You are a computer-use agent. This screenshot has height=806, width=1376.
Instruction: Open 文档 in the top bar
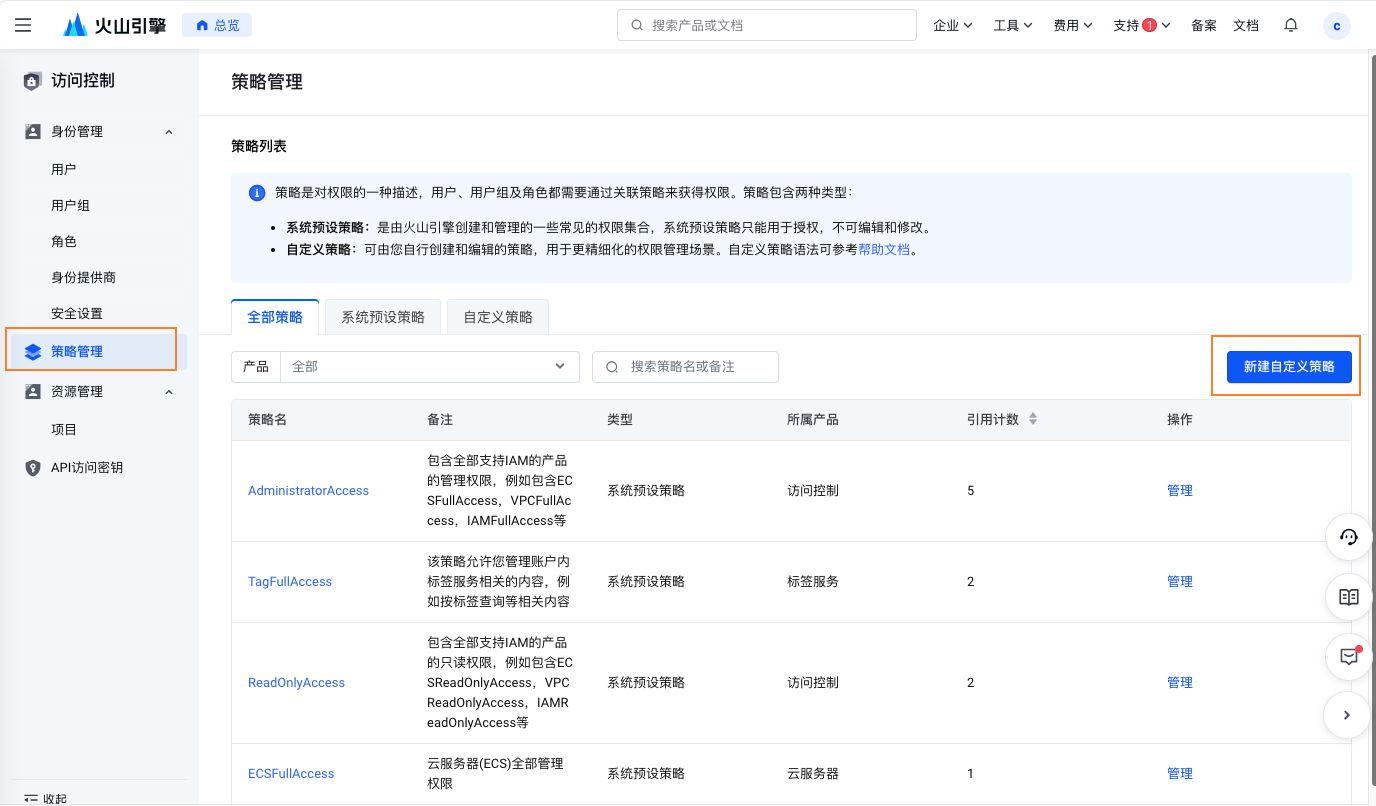point(1246,25)
